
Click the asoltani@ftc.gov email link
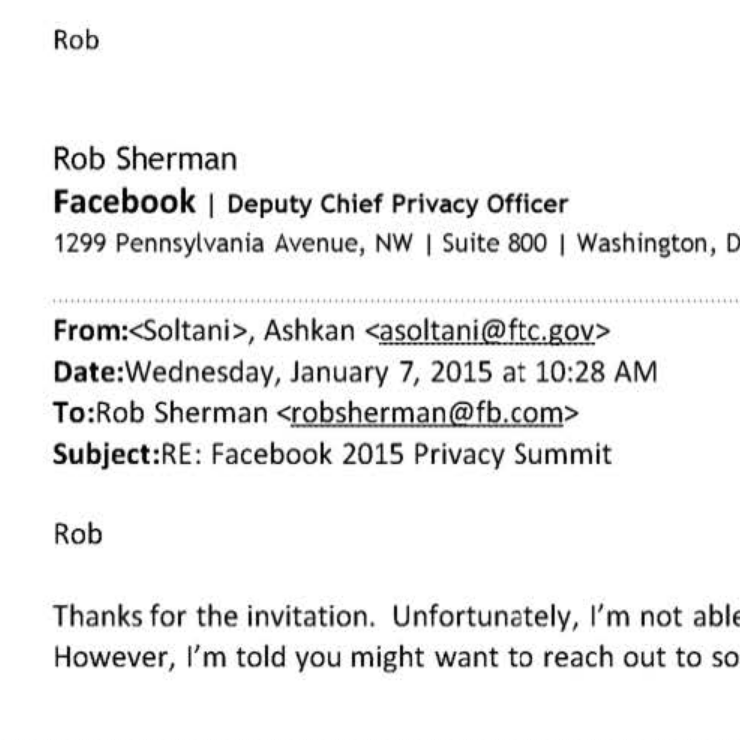pos(487,331)
